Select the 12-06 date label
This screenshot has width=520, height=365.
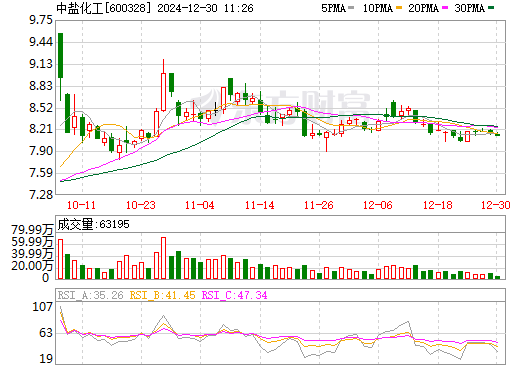[x=378, y=205]
